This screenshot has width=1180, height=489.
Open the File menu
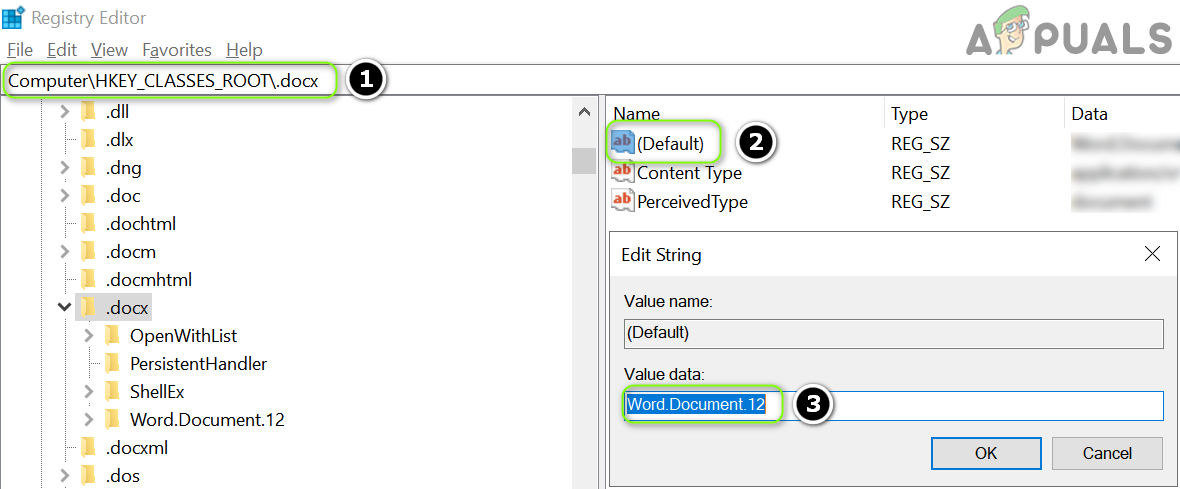click(x=20, y=50)
